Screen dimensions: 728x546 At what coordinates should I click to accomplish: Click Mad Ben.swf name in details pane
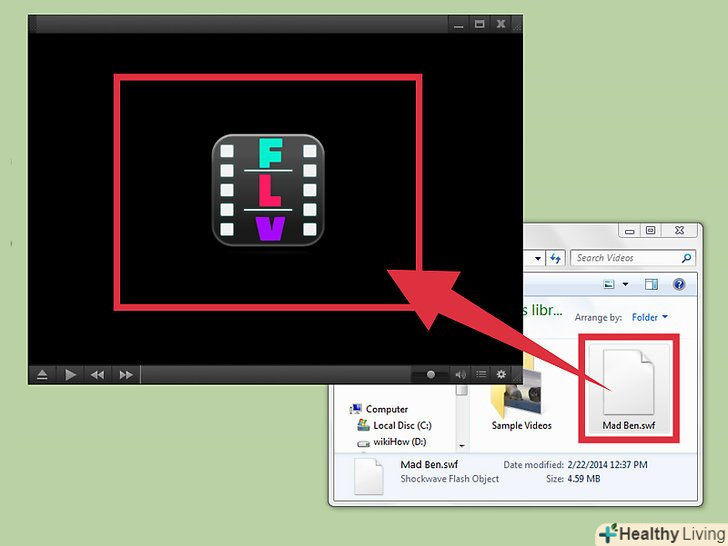tap(429, 464)
